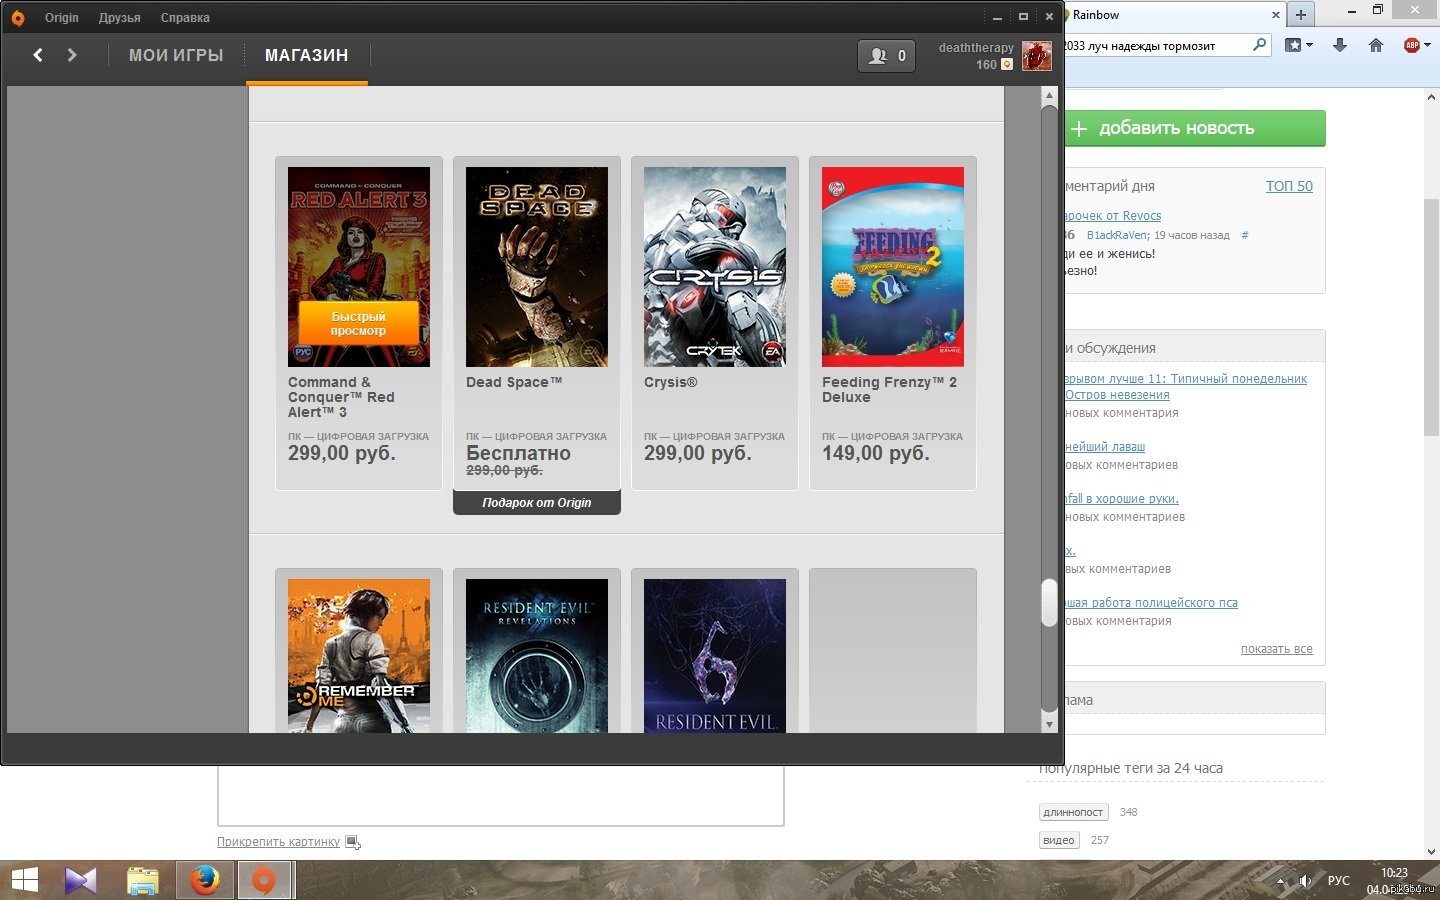
Task: Switch to МАГАЗИН tab
Action: click(x=306, y=55)
